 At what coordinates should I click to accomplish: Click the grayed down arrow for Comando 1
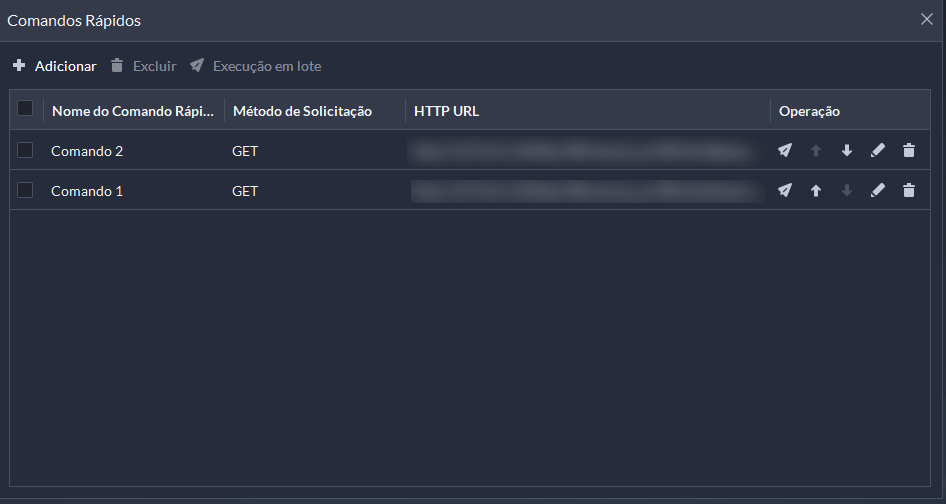(x=847, y=191)
